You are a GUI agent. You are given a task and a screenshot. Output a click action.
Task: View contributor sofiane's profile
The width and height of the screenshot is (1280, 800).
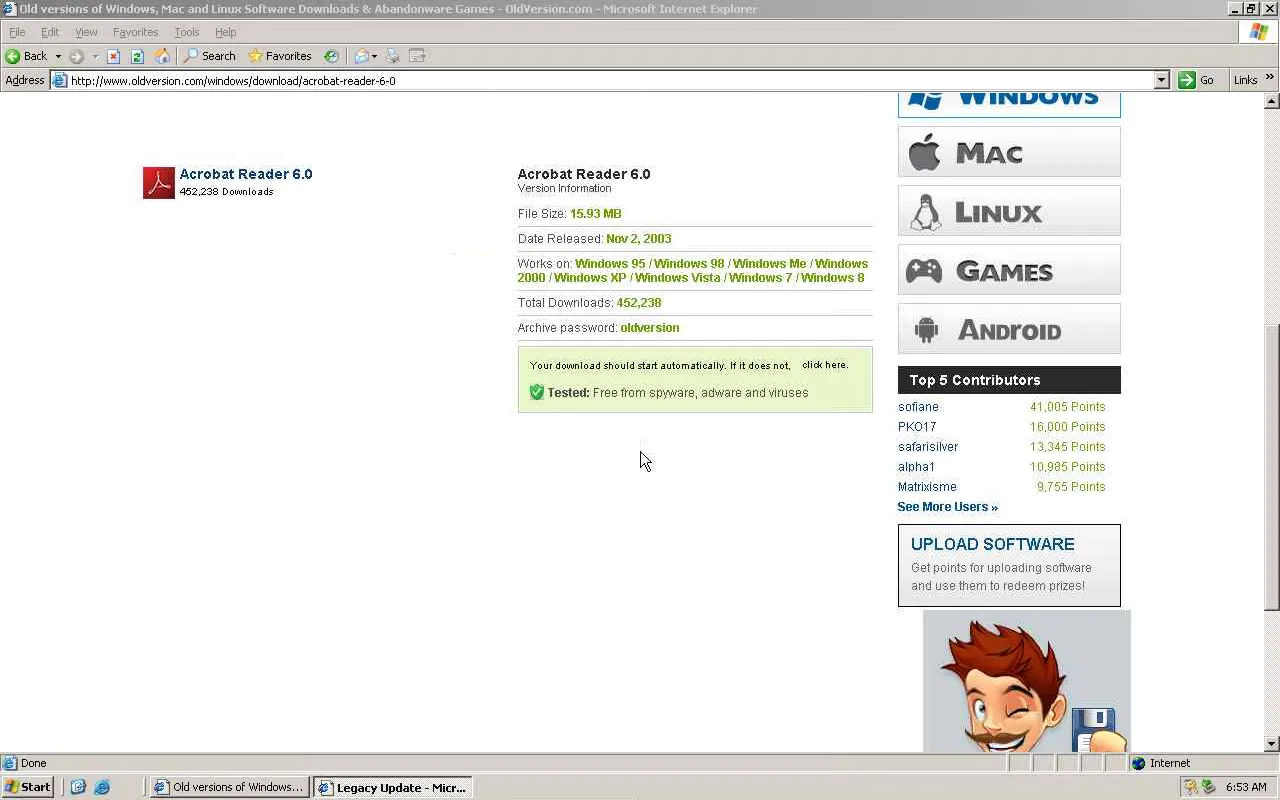[918, 407]
